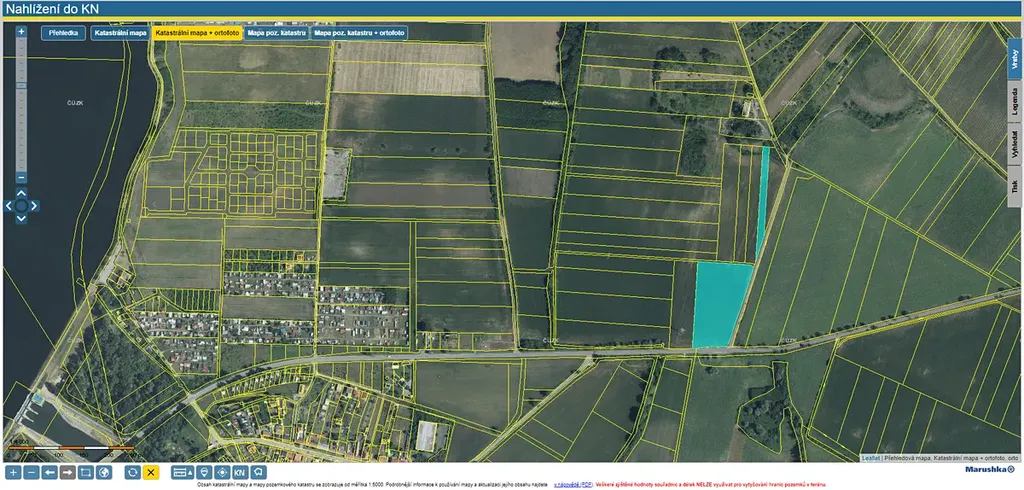Screen dimensions: 1024x490
Task: Select Mapa poz. katastru + ortofoto layer
Action: pyautogui.click(x=360, y=33)
